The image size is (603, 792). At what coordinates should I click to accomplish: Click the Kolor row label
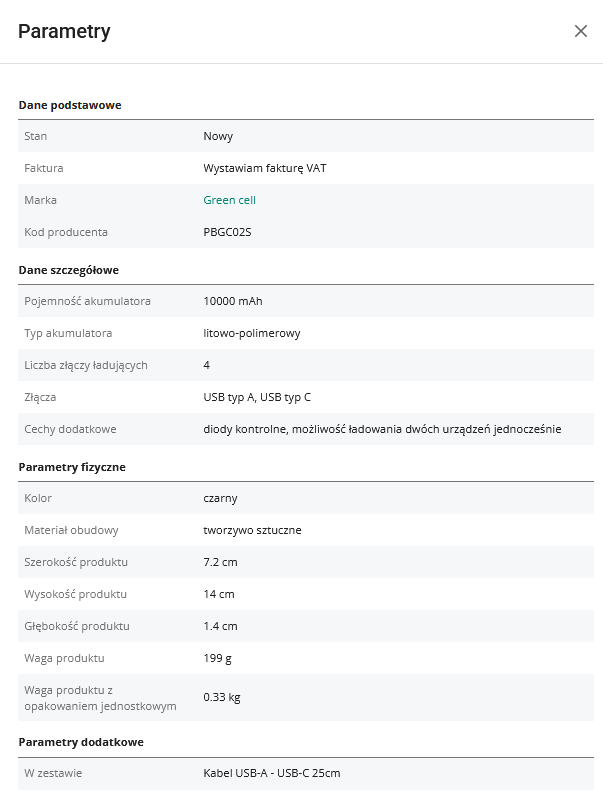[x=38, y=498]
